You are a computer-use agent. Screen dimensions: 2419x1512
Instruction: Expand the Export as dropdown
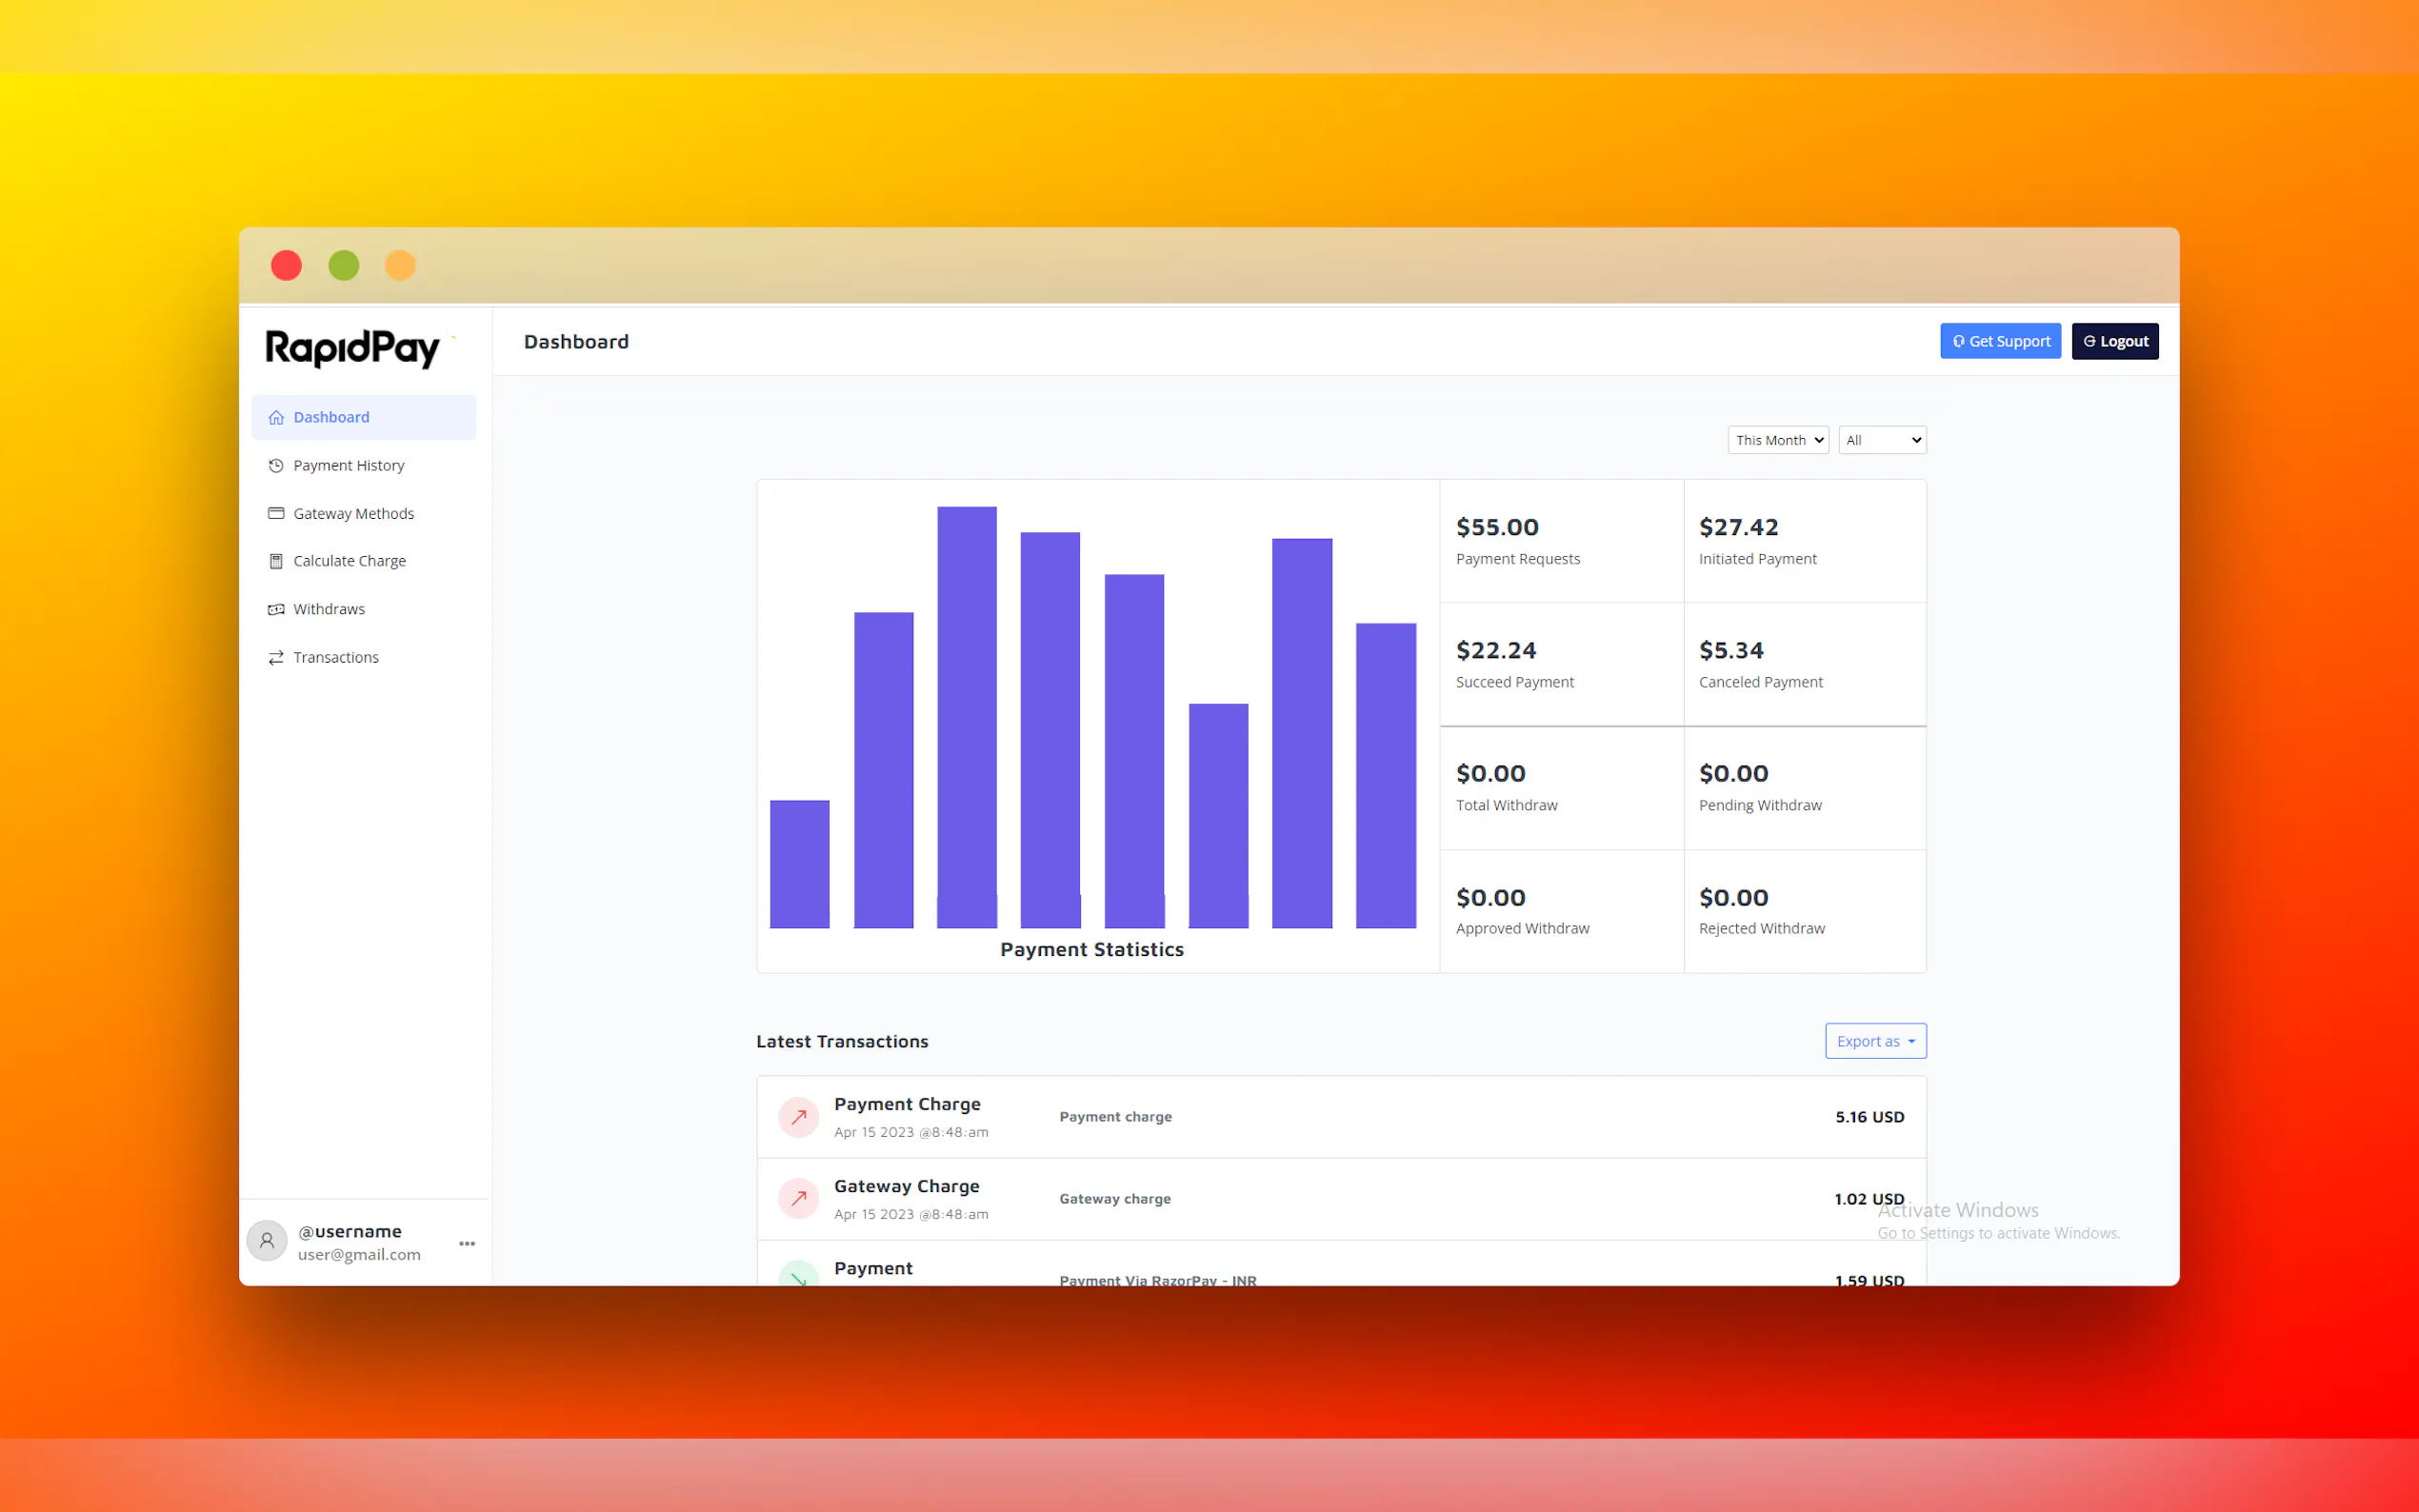pos(1875,1041)
